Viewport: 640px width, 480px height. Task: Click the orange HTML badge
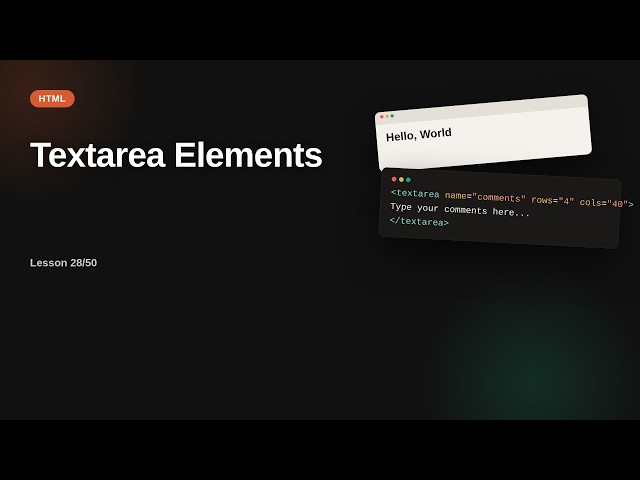pyautogui.click(x=52, y=99)
